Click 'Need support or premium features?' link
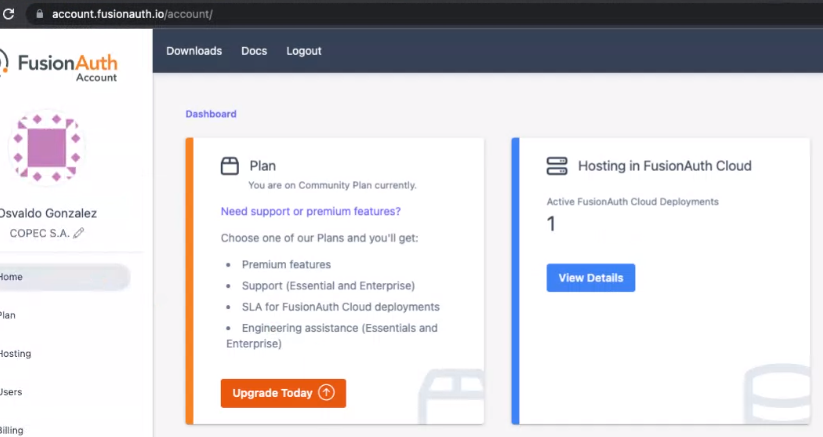 (x=311, y=211)
